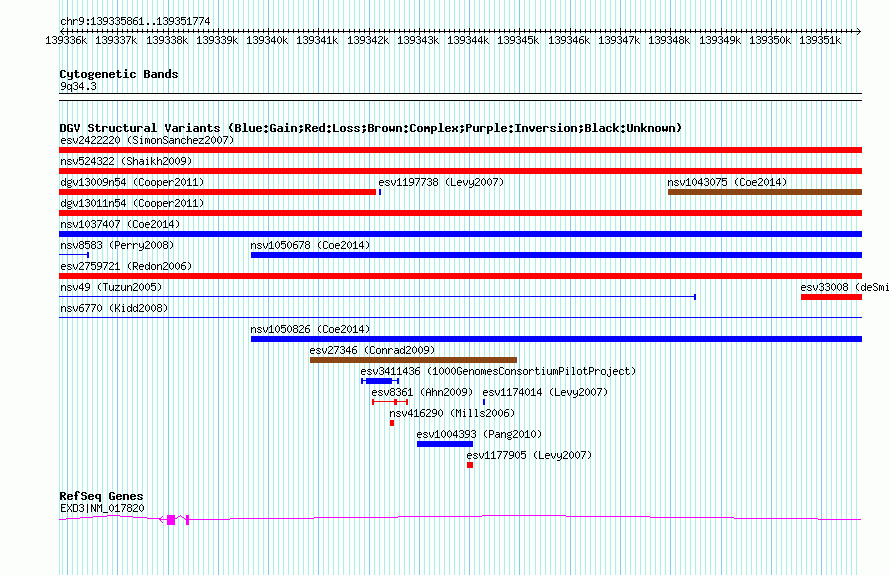Click the esv1174014 (Levy2007) label
890x575 pixels.
(x=545, y=392)
